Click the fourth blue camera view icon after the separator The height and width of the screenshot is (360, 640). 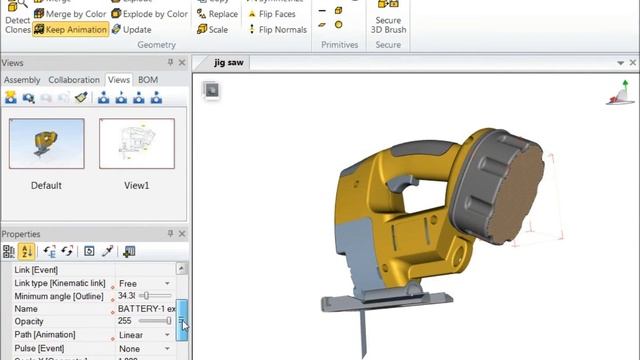[x=156, y=98]
